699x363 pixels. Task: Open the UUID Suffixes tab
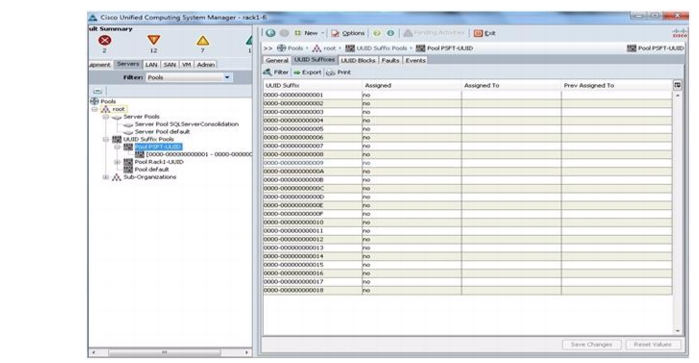314,60
